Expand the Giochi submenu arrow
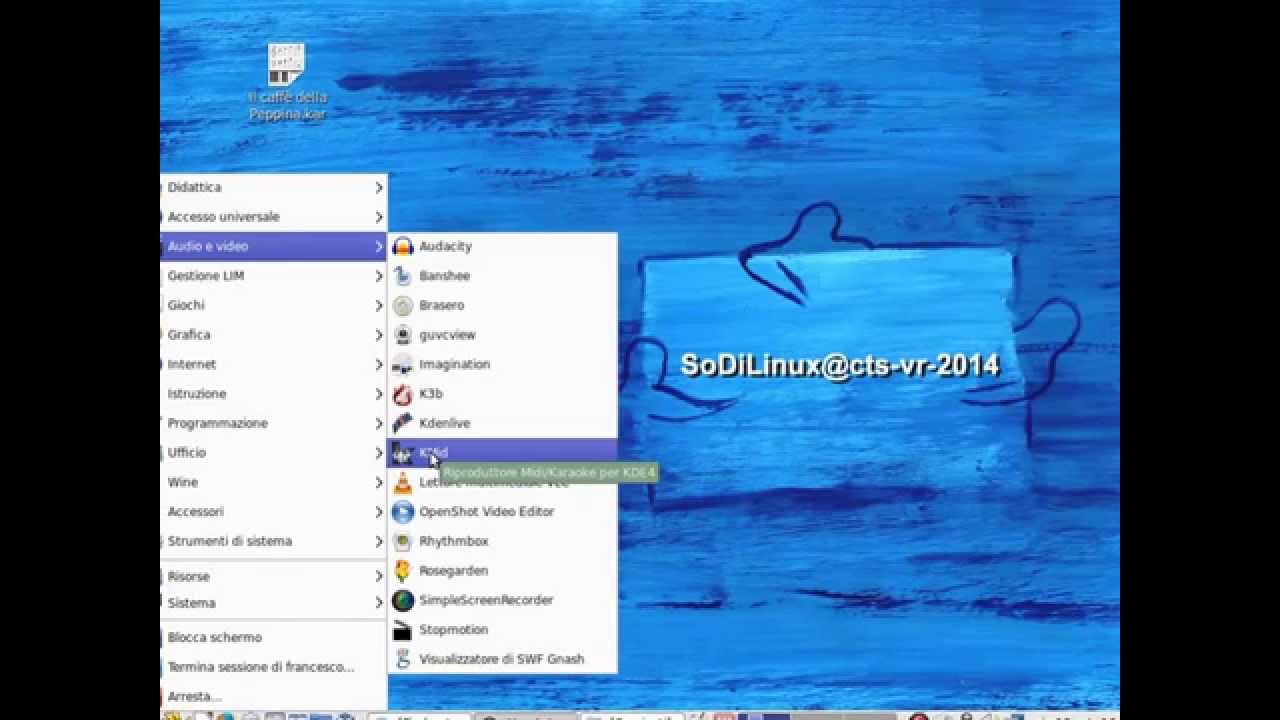1280x720 pixels. click(379, 305)
